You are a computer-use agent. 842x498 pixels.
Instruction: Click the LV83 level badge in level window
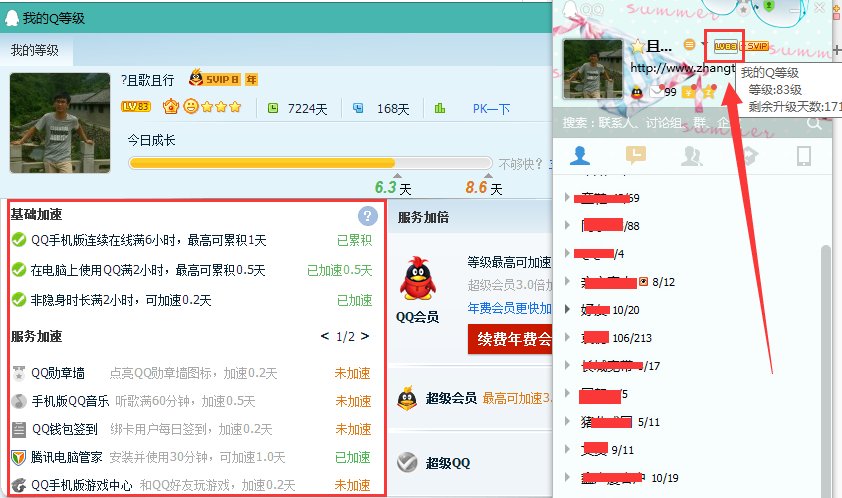coord(135,106)
